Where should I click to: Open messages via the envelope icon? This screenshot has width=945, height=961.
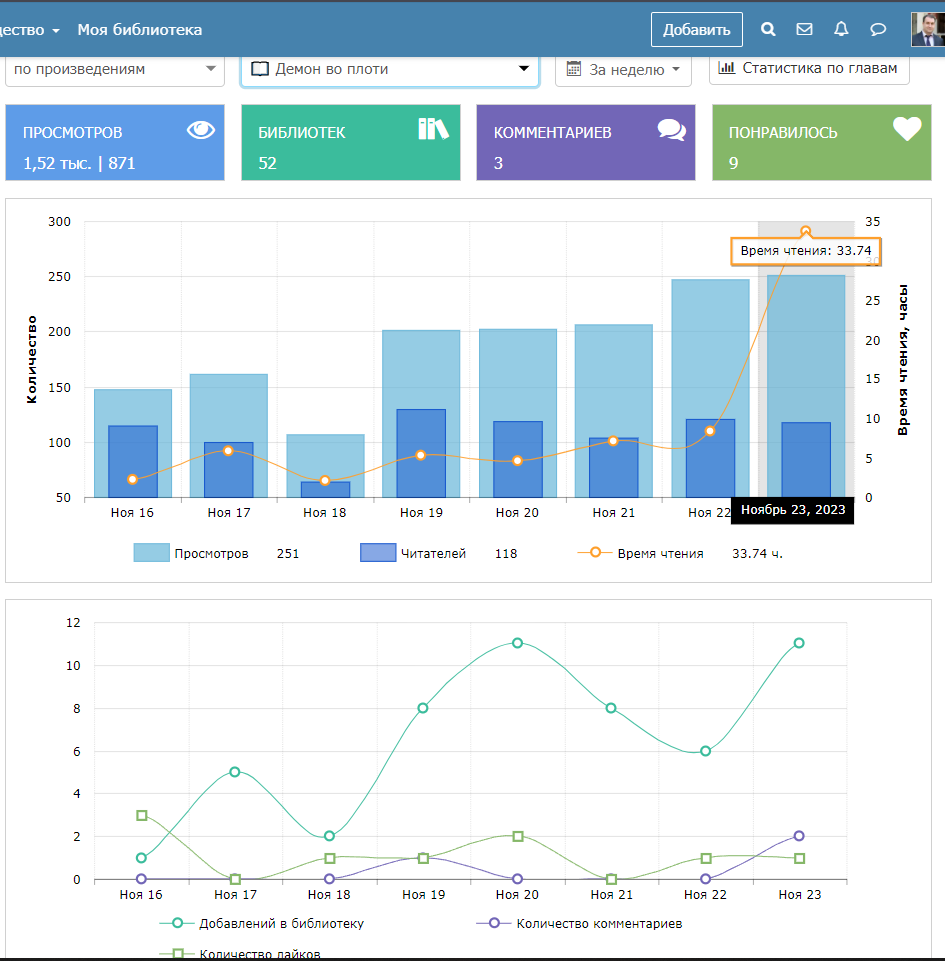tap(804, 30)
